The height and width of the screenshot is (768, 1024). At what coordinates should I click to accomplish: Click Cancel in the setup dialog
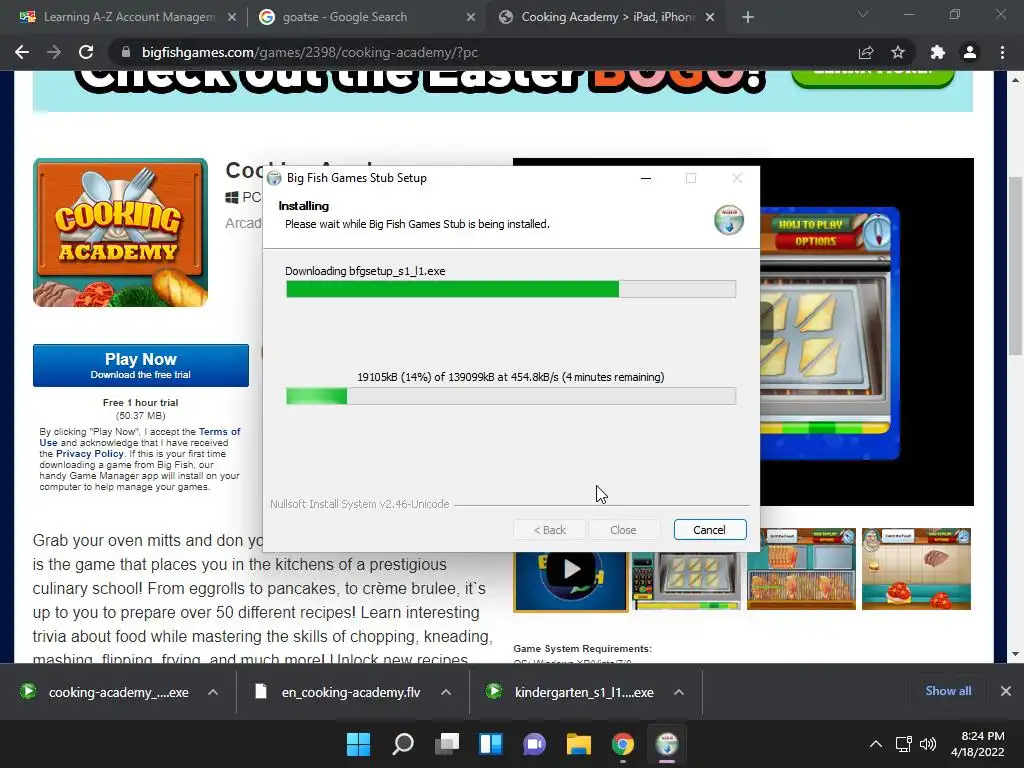point(709,530)
